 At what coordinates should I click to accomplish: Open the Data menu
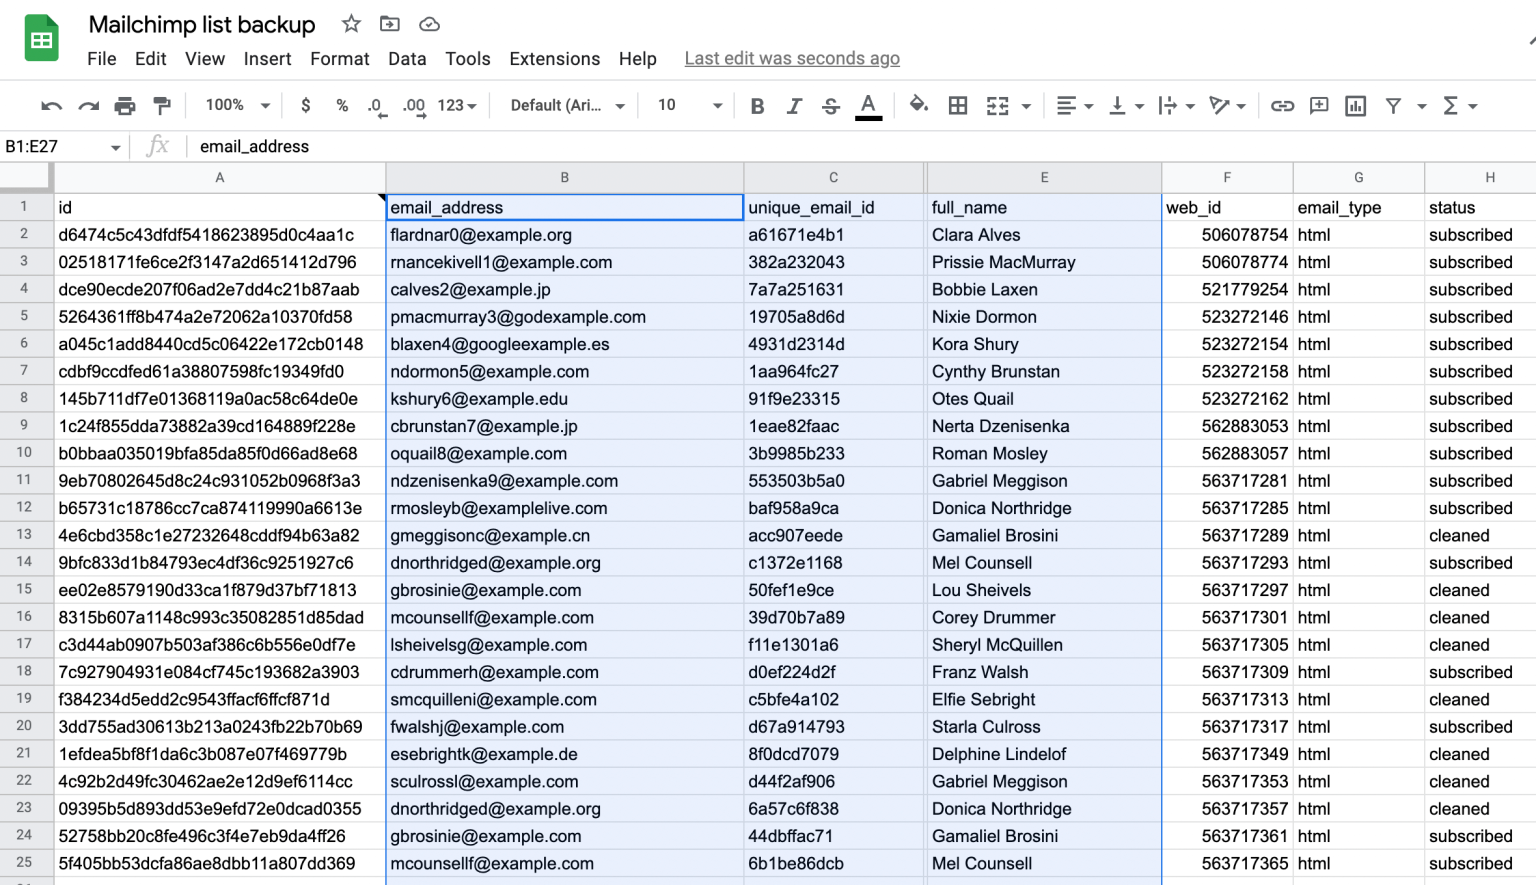click(407, 58)
